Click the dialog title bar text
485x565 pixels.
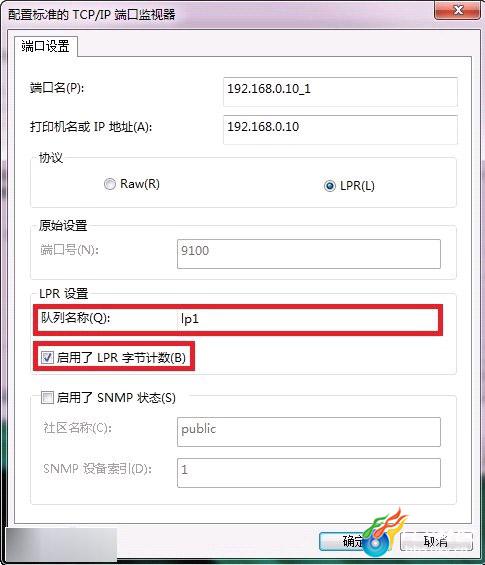(92, 14)
